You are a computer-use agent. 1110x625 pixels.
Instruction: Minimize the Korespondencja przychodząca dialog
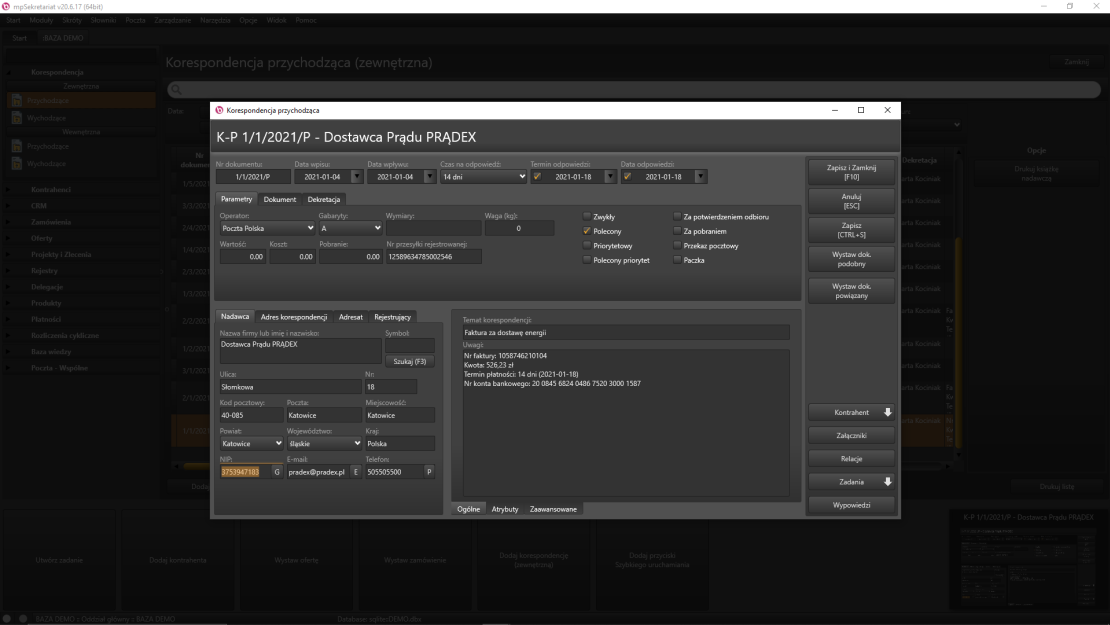pyautogui.click(x=835, y=110)
